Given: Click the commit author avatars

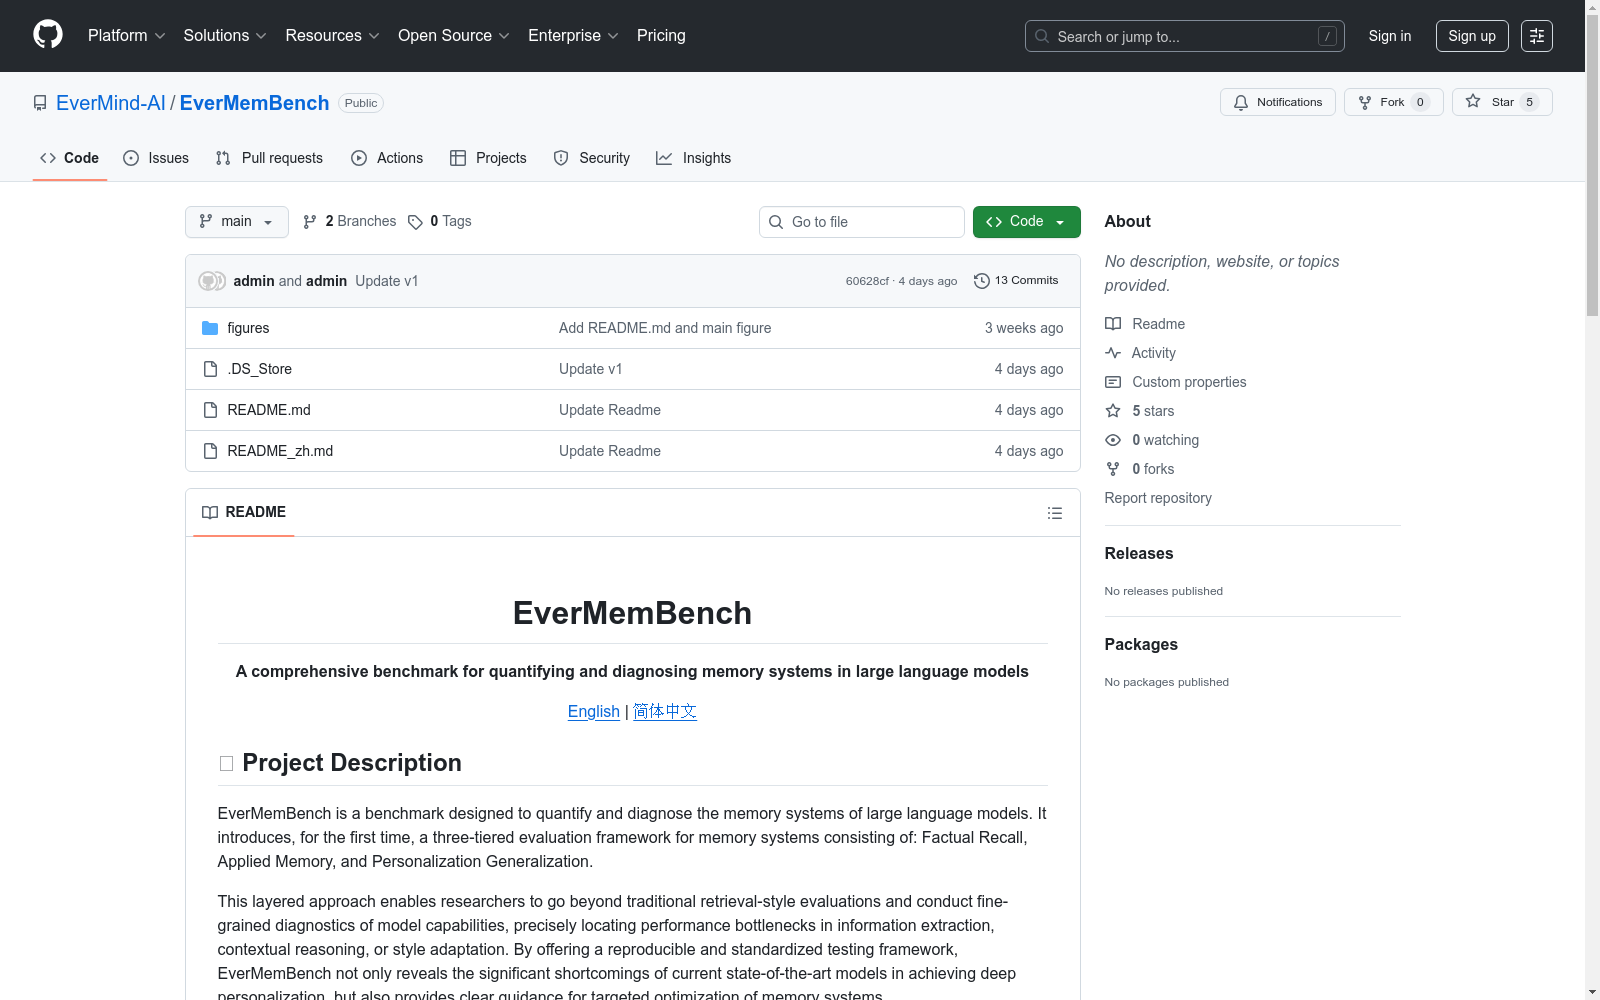Looking at the screenshot, I should click(x=212, y=281).
